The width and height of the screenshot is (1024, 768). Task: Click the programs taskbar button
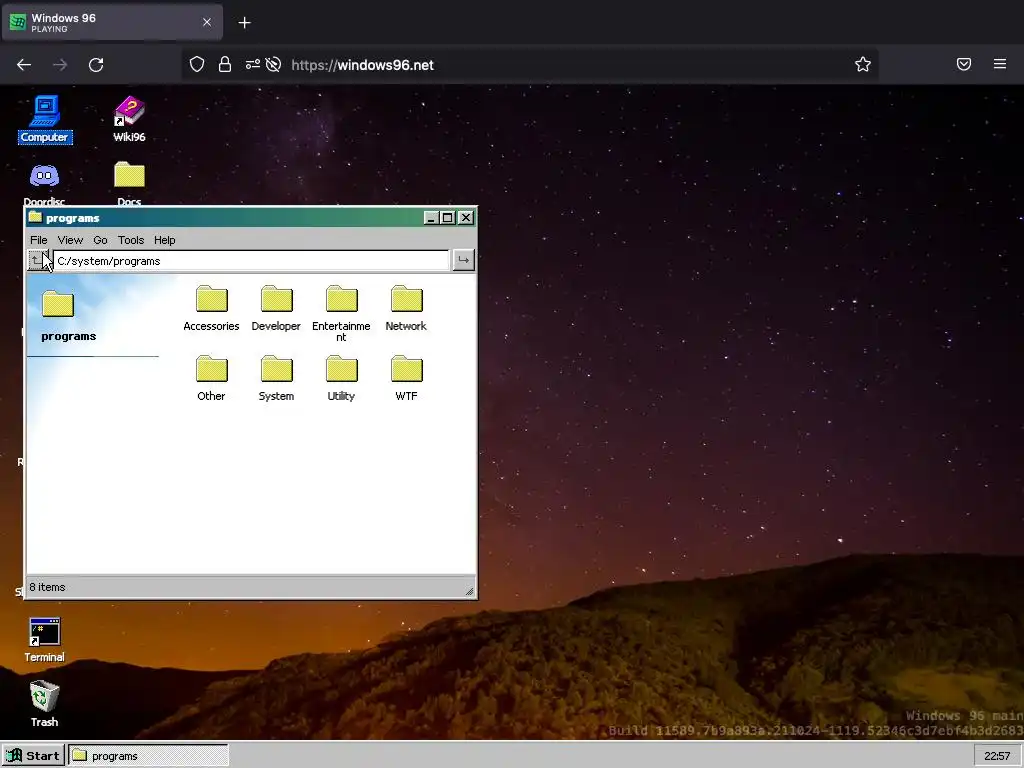[148, 756]
